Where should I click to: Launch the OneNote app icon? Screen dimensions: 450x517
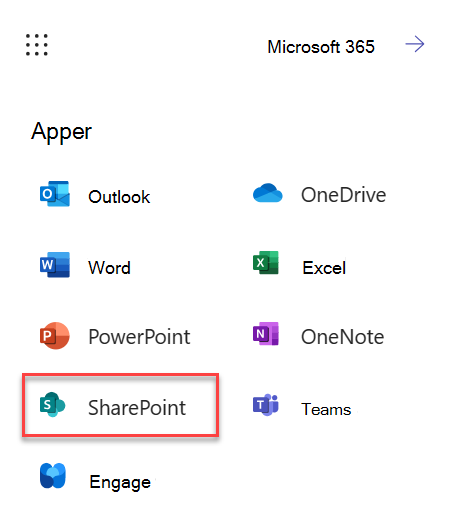(x=266, y=334)
